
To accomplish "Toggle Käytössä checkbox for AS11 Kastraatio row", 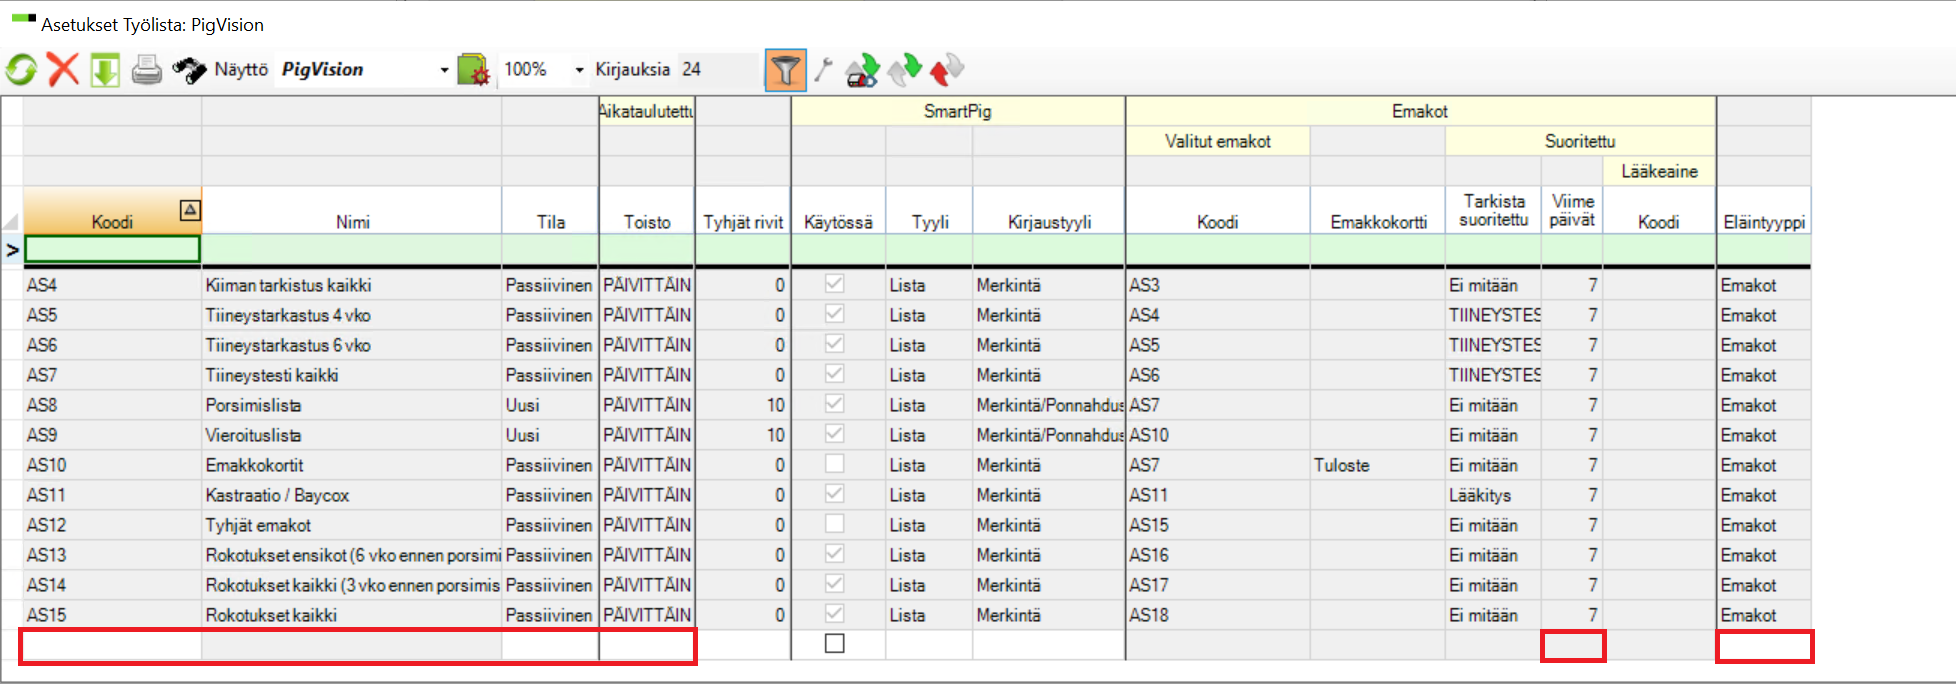I will 835,494.
